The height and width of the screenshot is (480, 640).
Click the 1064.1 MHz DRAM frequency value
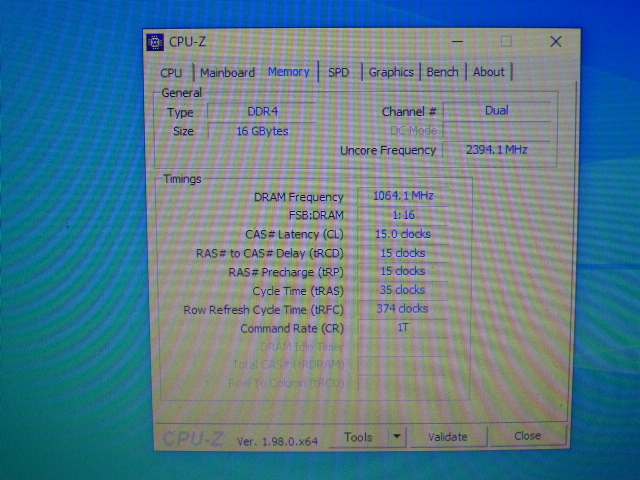(x=403, y=196)
